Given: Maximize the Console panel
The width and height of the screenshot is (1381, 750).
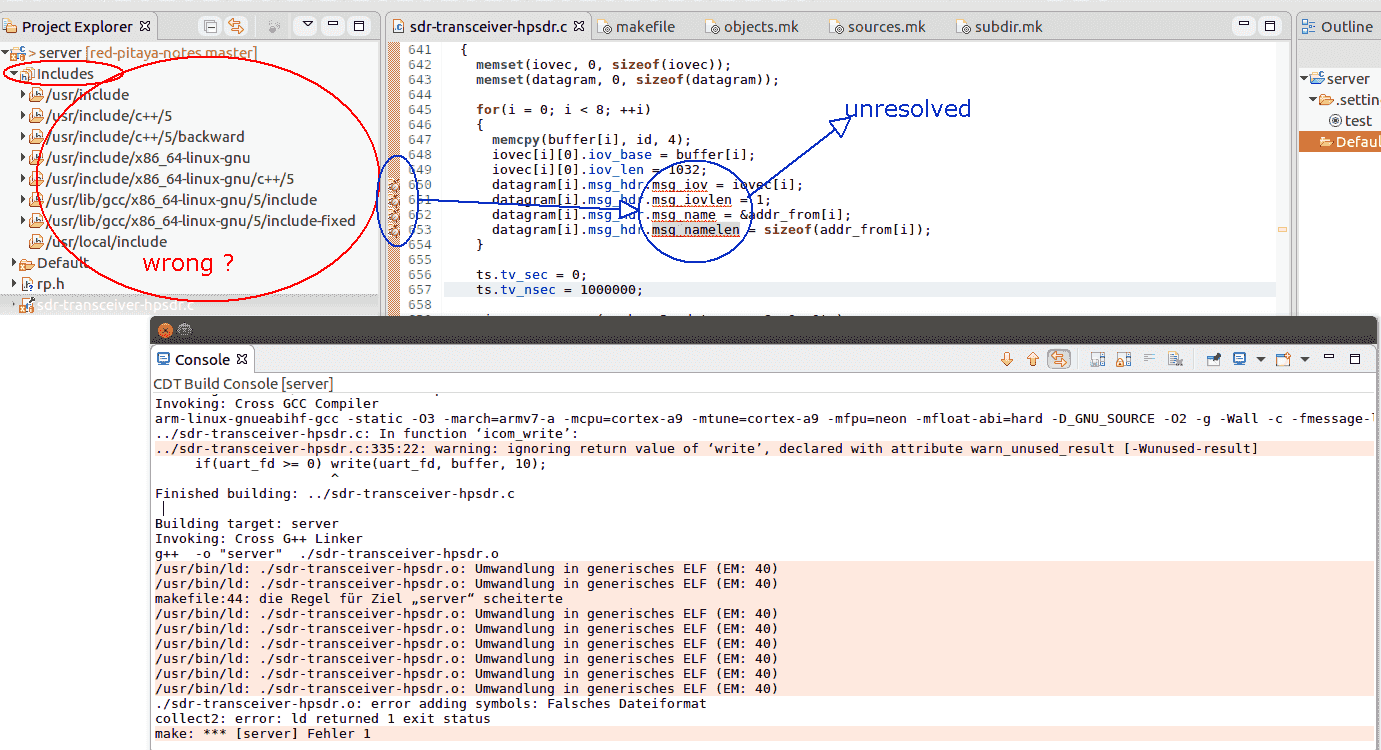Looking at the screenshot, I should tap(1355, 358).
